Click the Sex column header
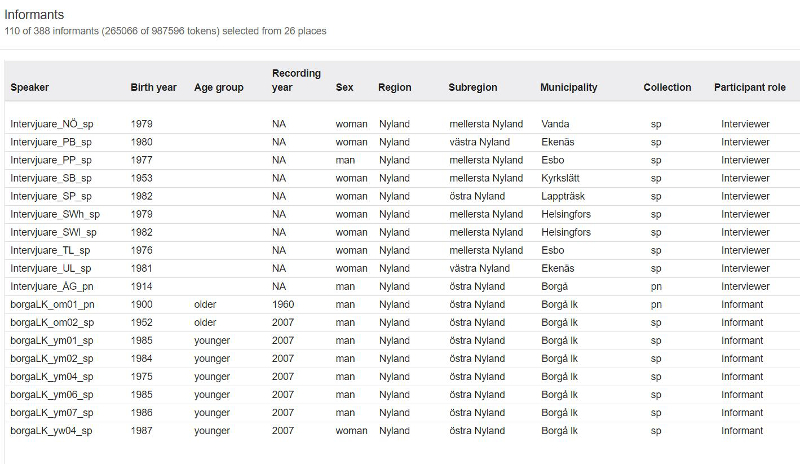The width and height of the screenshot is (800, 464). click(x=344, y=88)
